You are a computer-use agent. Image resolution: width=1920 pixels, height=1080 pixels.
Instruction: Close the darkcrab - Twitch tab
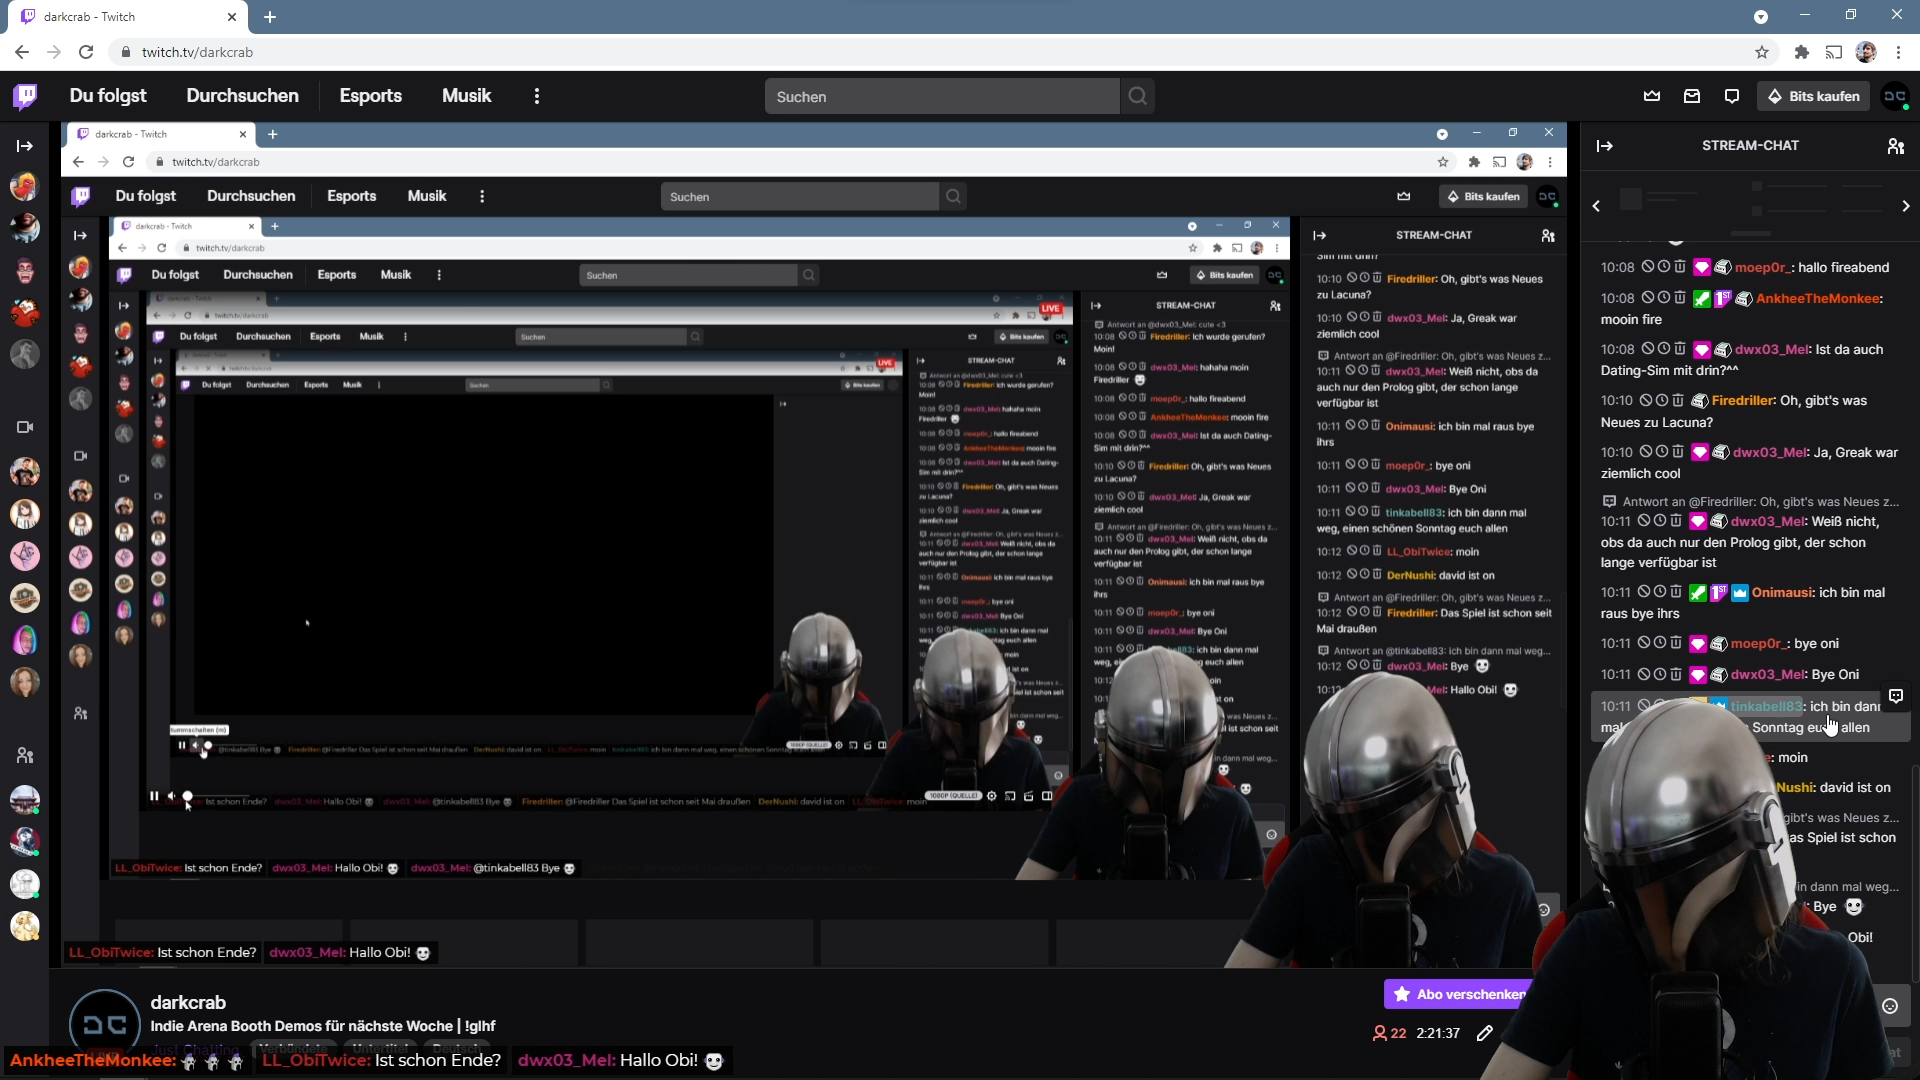point(232,17)
